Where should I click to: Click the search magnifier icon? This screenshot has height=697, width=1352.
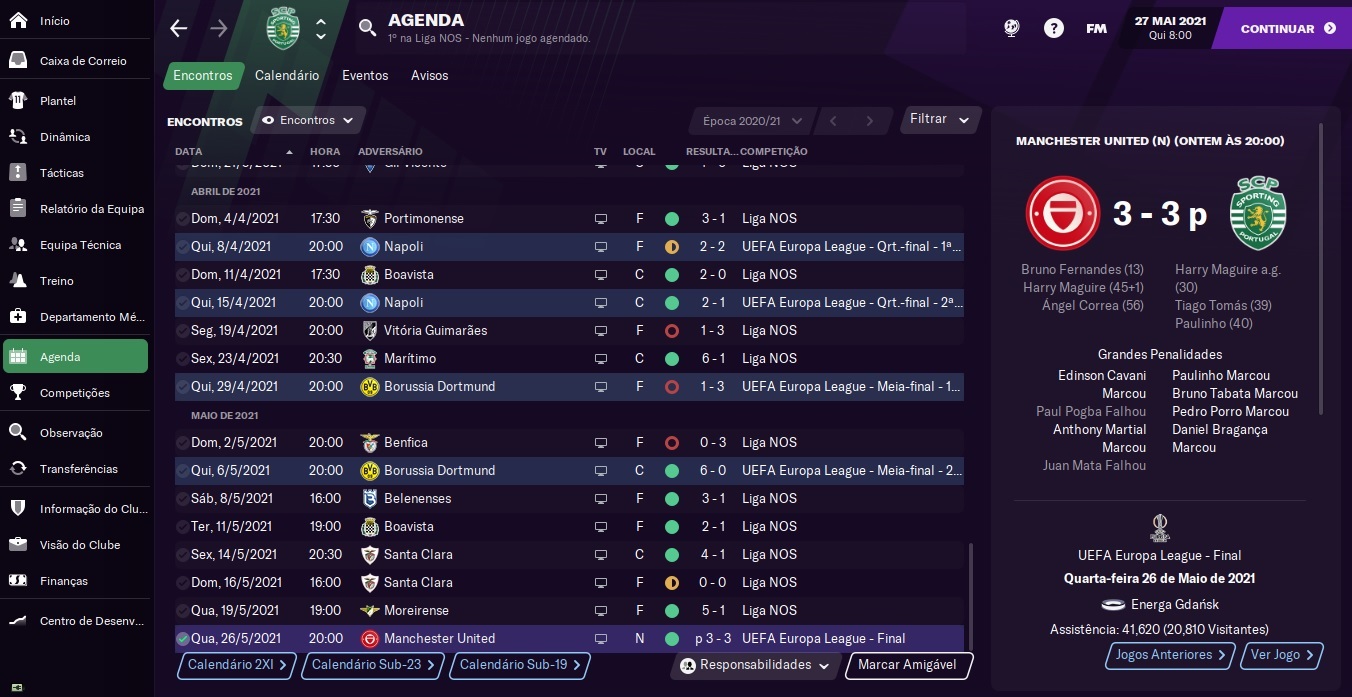368,28
